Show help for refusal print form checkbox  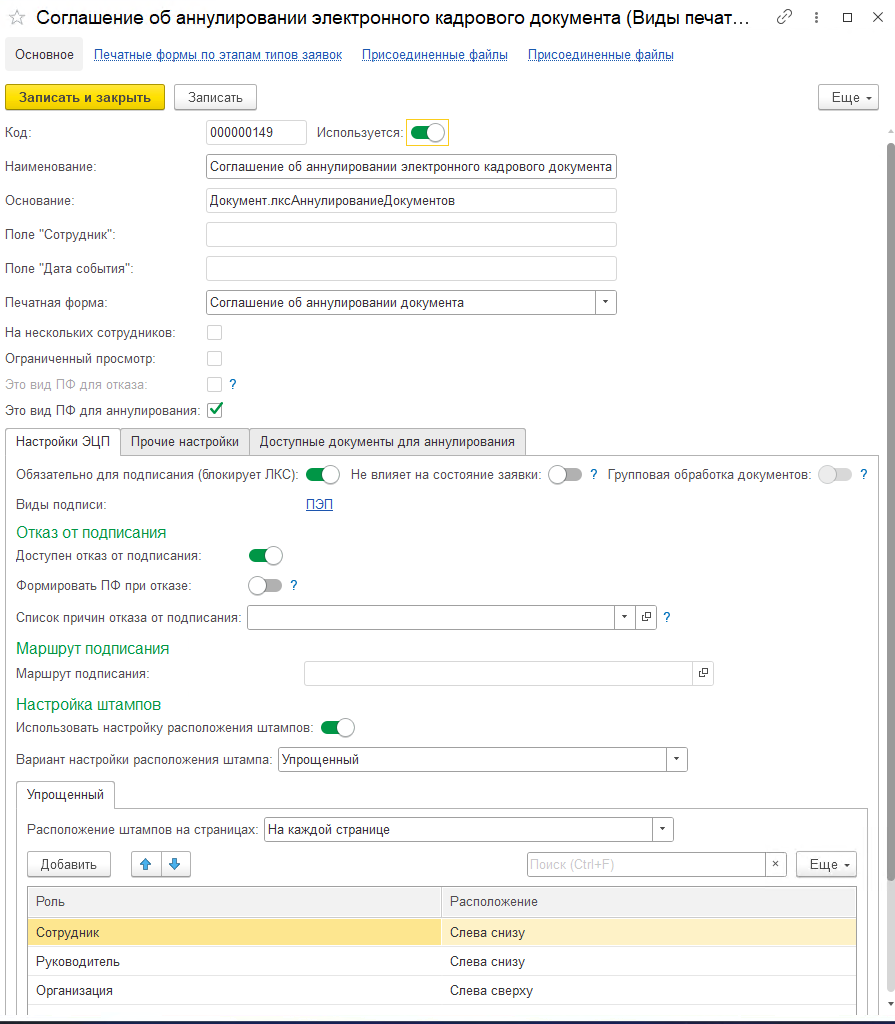coord(233,385)
